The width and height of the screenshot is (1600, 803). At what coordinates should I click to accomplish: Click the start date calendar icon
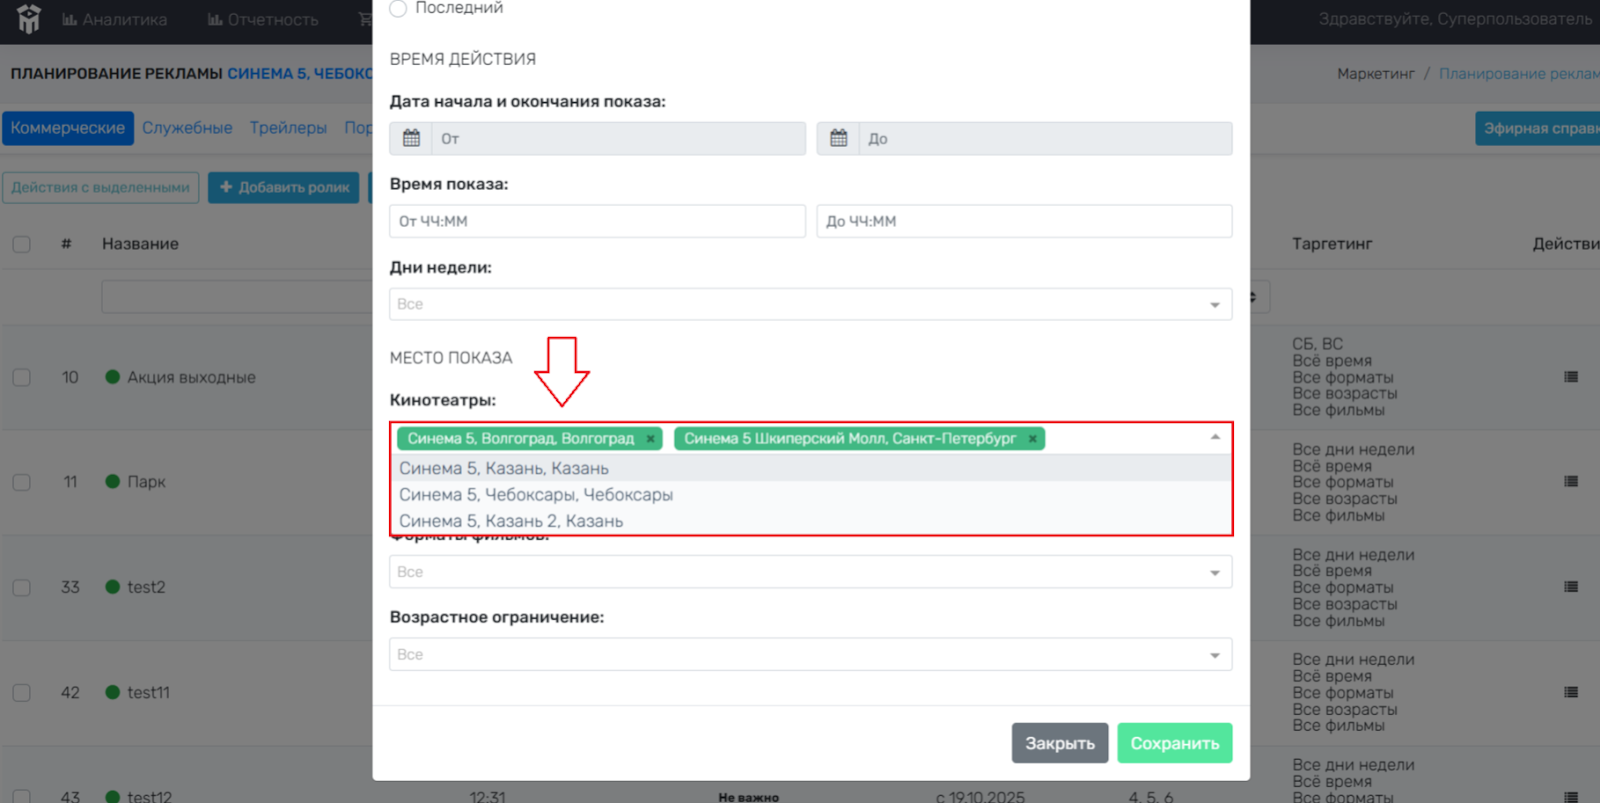coord(411,138)
